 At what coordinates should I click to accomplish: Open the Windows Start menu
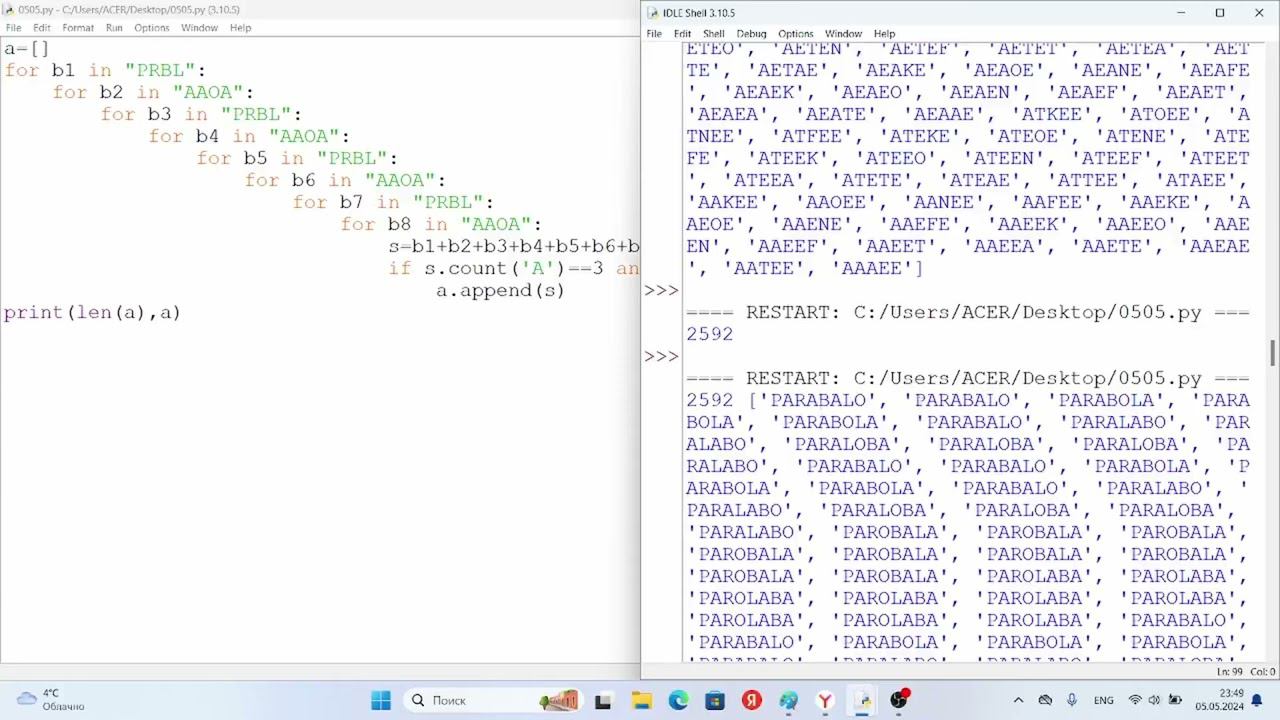pyautogui.click(x=381, y=701)
